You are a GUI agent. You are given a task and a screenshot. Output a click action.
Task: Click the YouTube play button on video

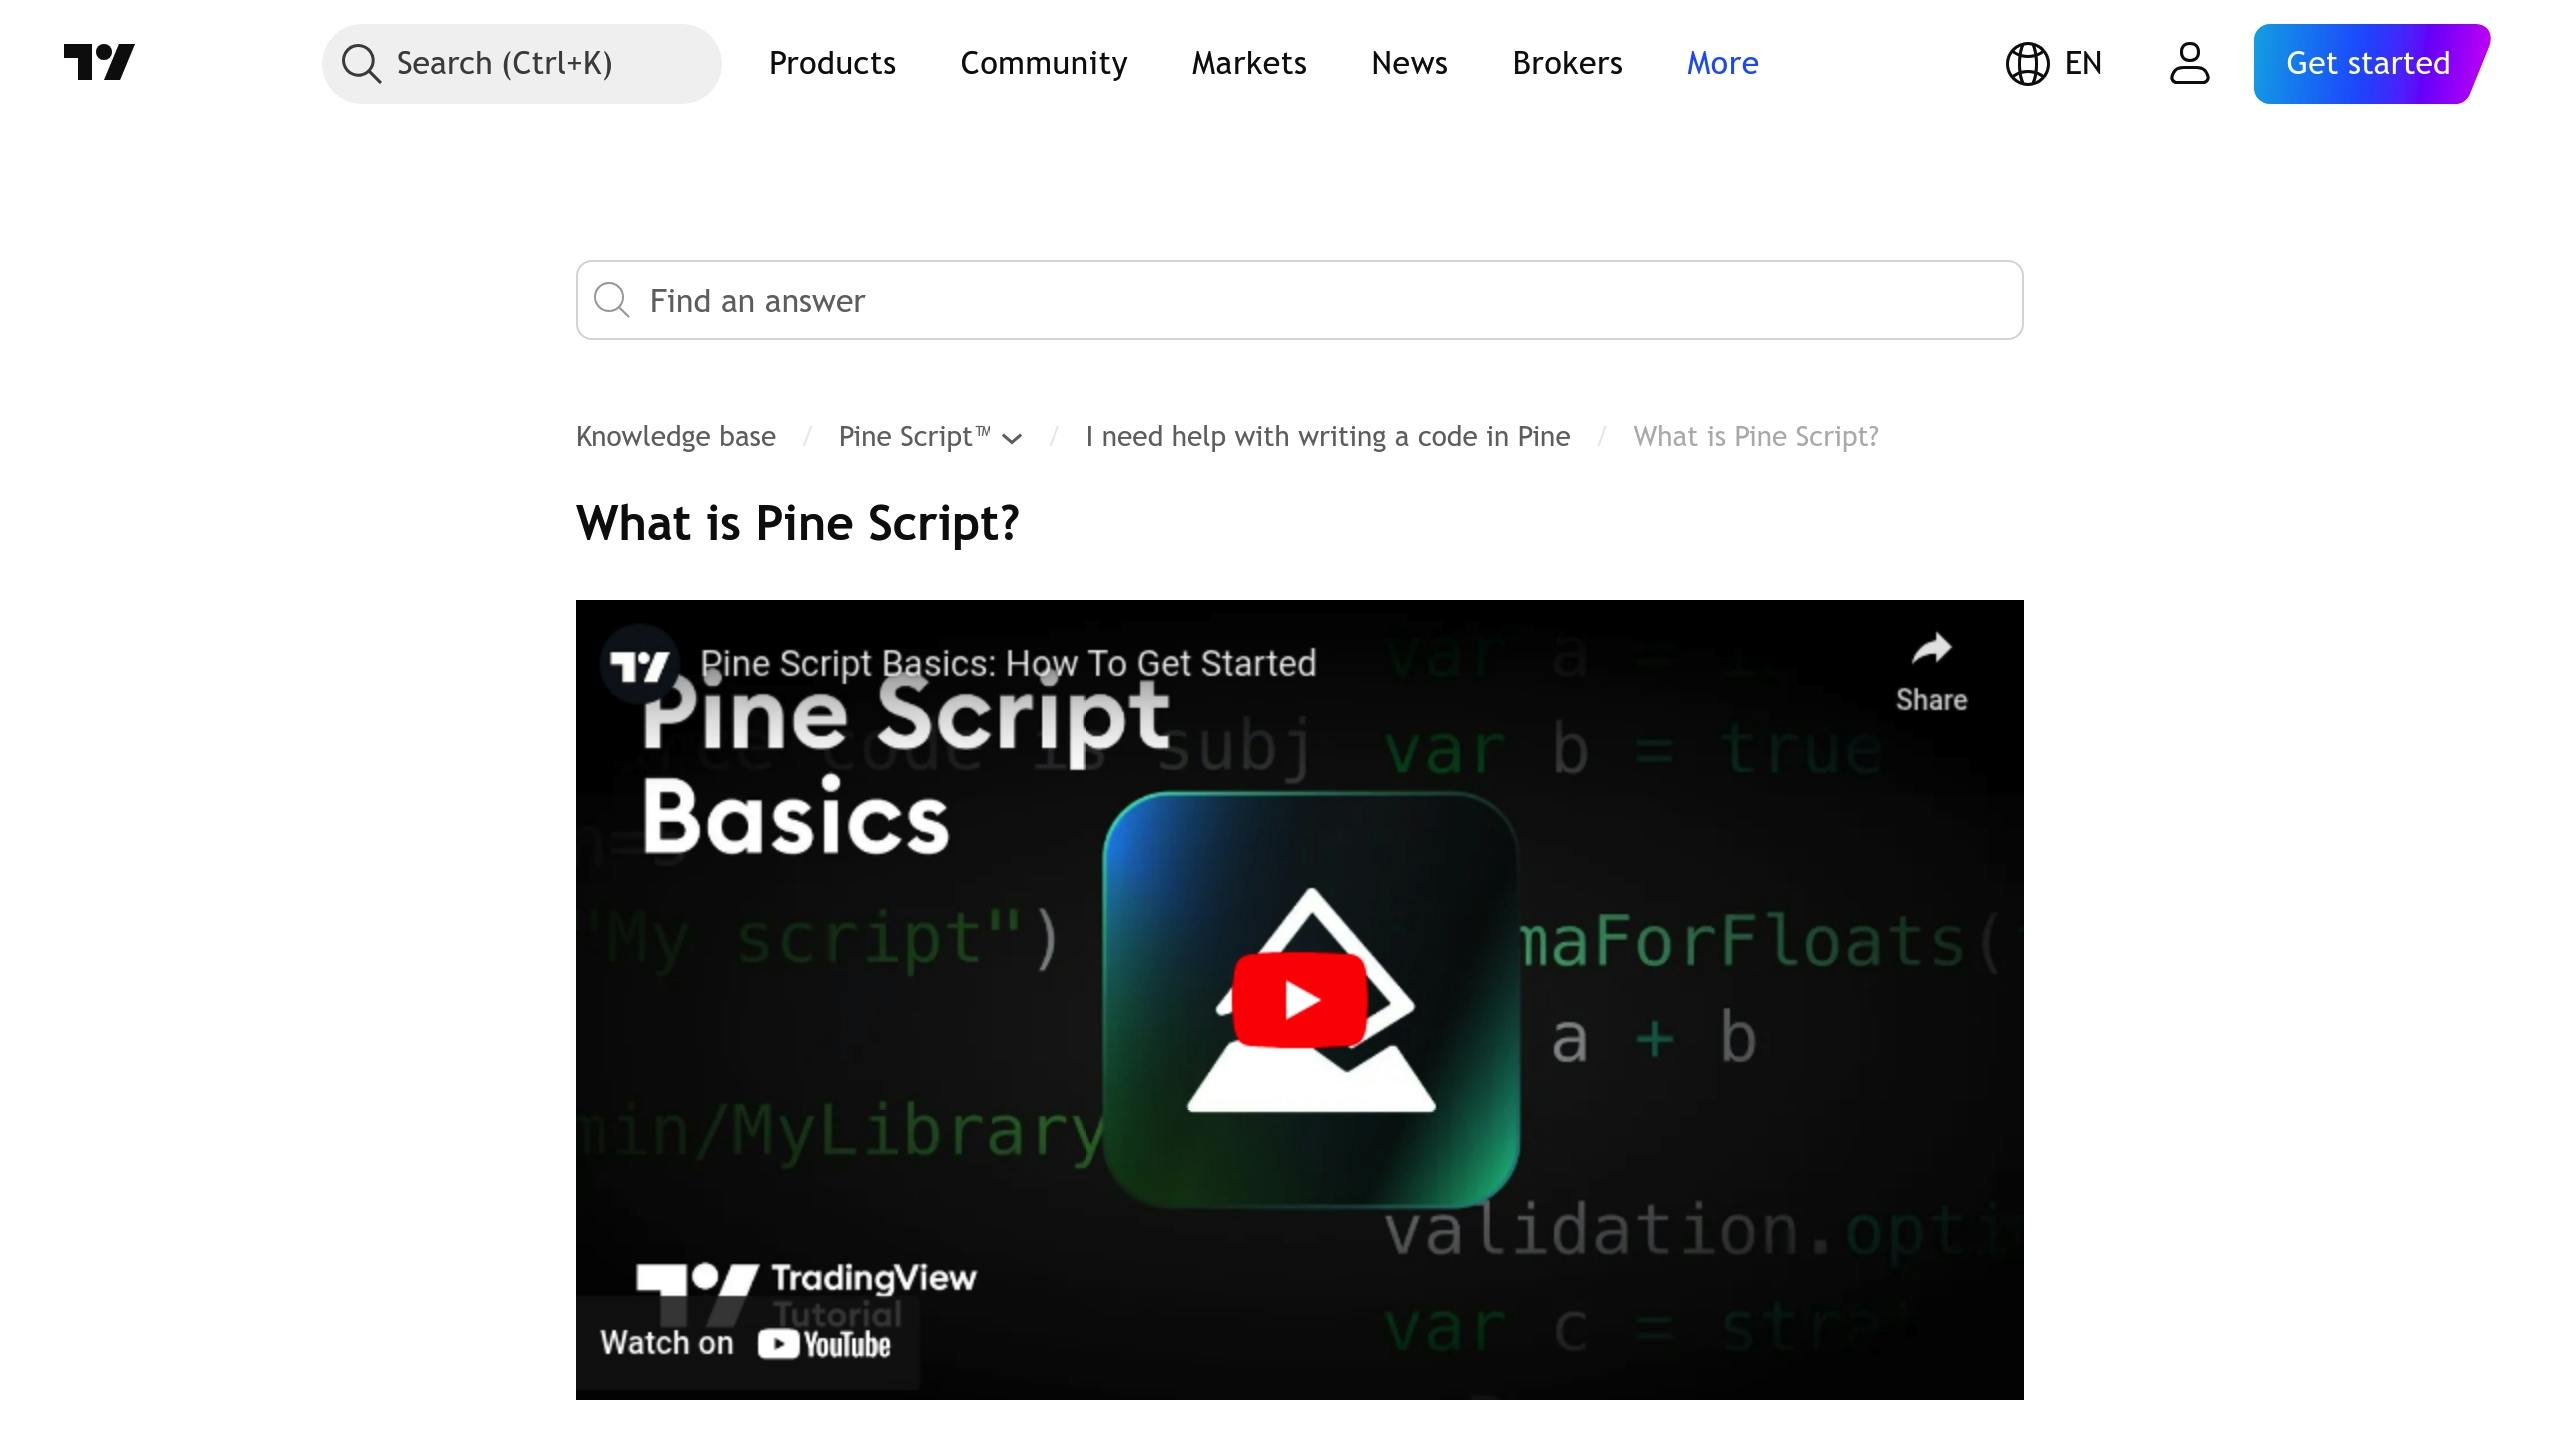pyautogui.click(x=1299, y=999)
